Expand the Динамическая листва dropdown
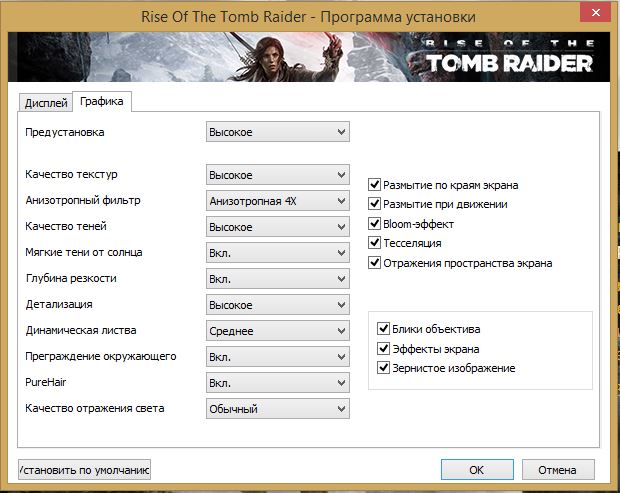Screen dimensions: 620x493 [278, 331]
